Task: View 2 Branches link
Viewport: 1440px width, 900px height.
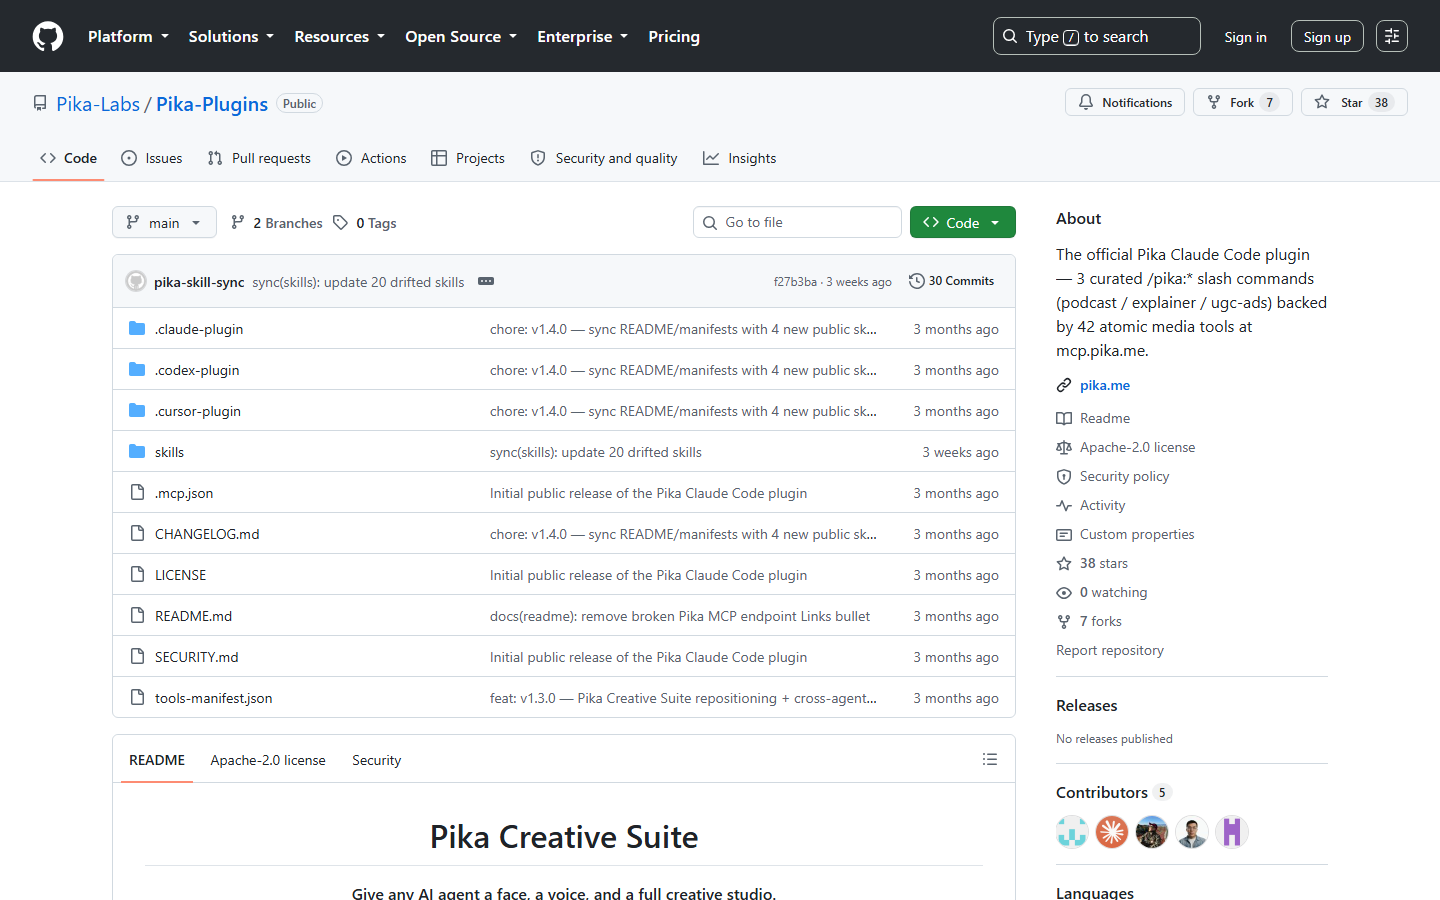Action: click(277, 222)
